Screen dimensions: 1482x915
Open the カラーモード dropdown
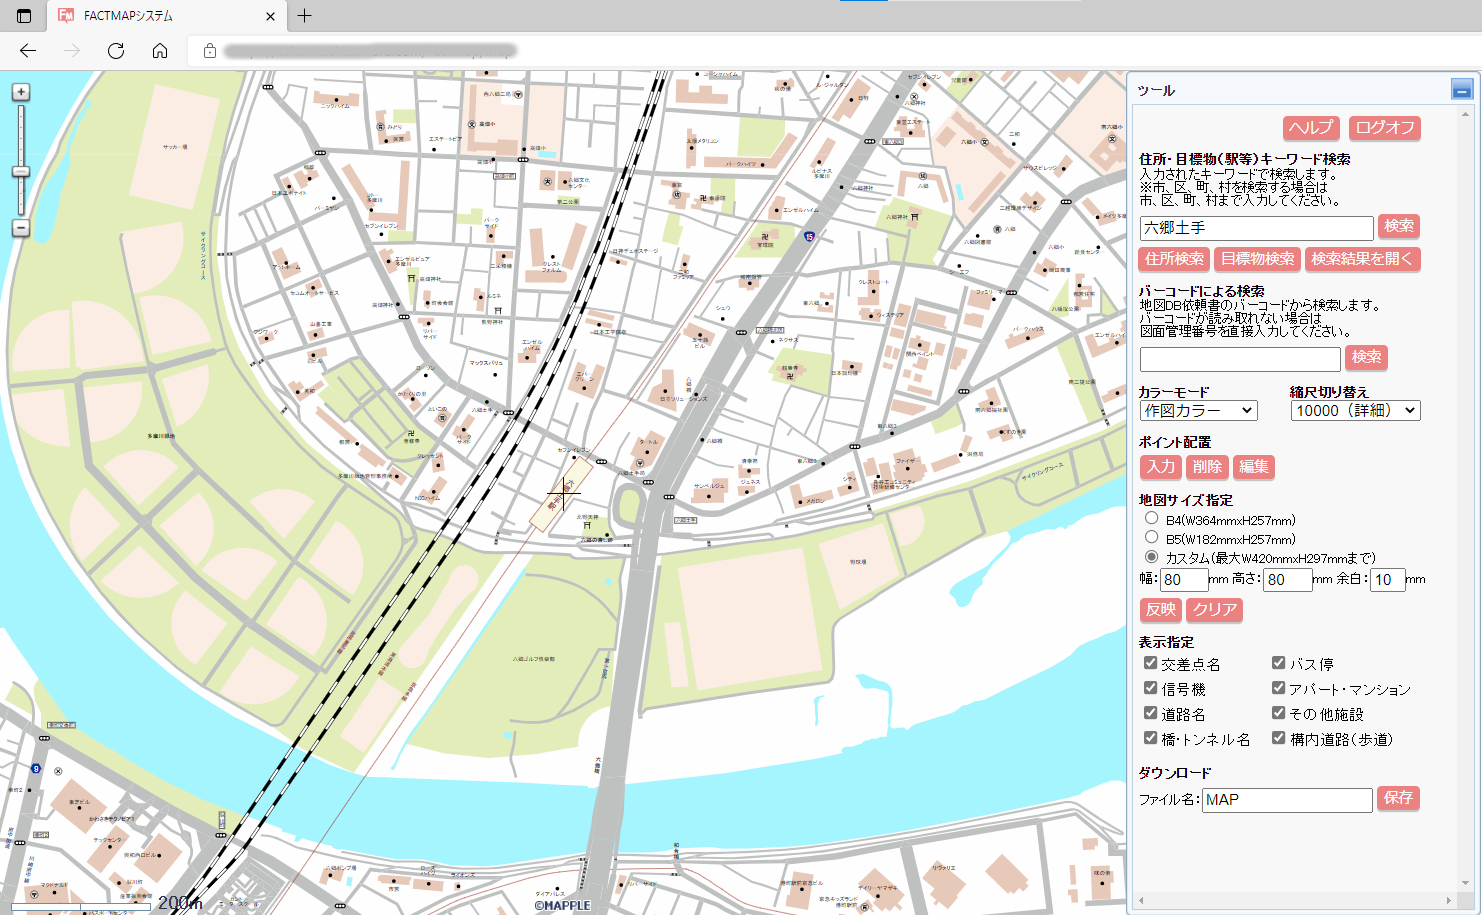pos(1198,410)
